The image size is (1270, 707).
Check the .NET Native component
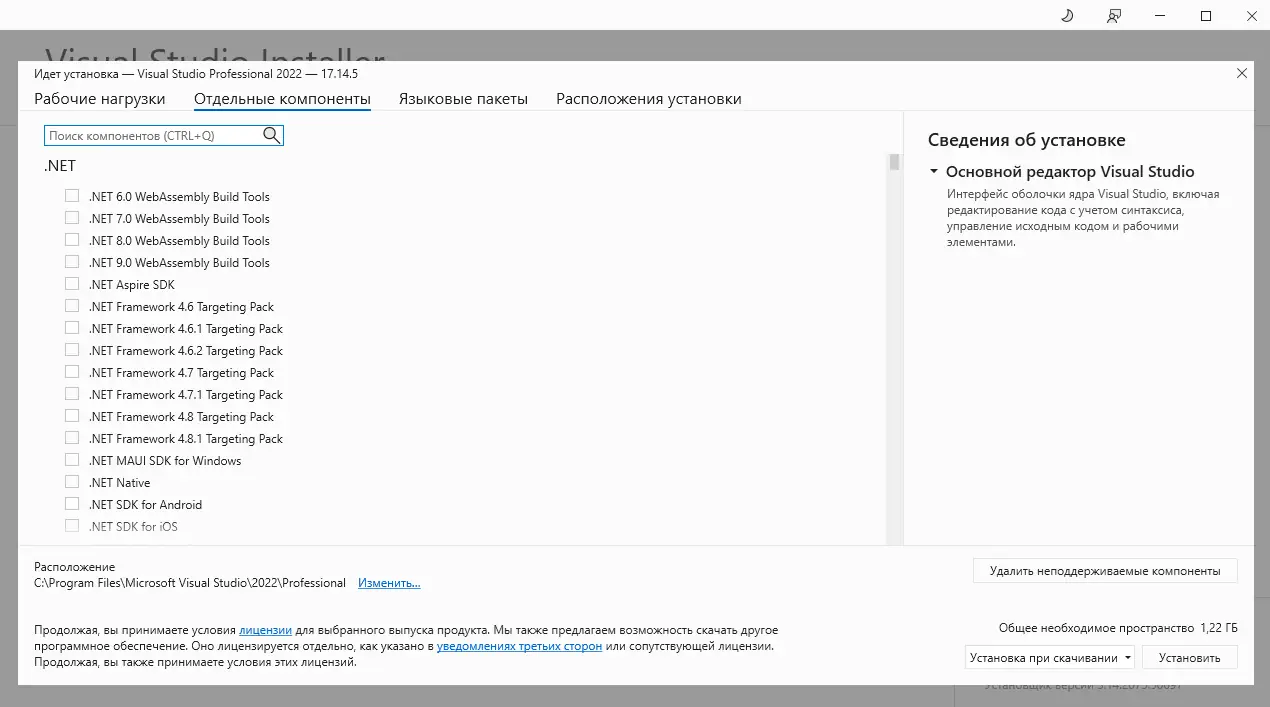click(x=72, y=482)
